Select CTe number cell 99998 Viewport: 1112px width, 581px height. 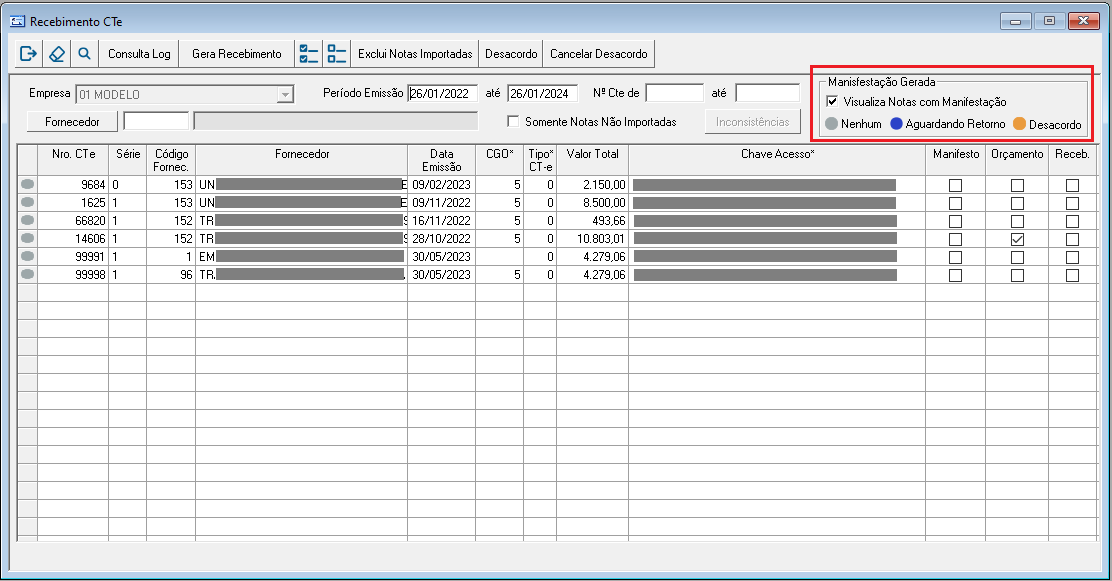click(x=73, y=275)
